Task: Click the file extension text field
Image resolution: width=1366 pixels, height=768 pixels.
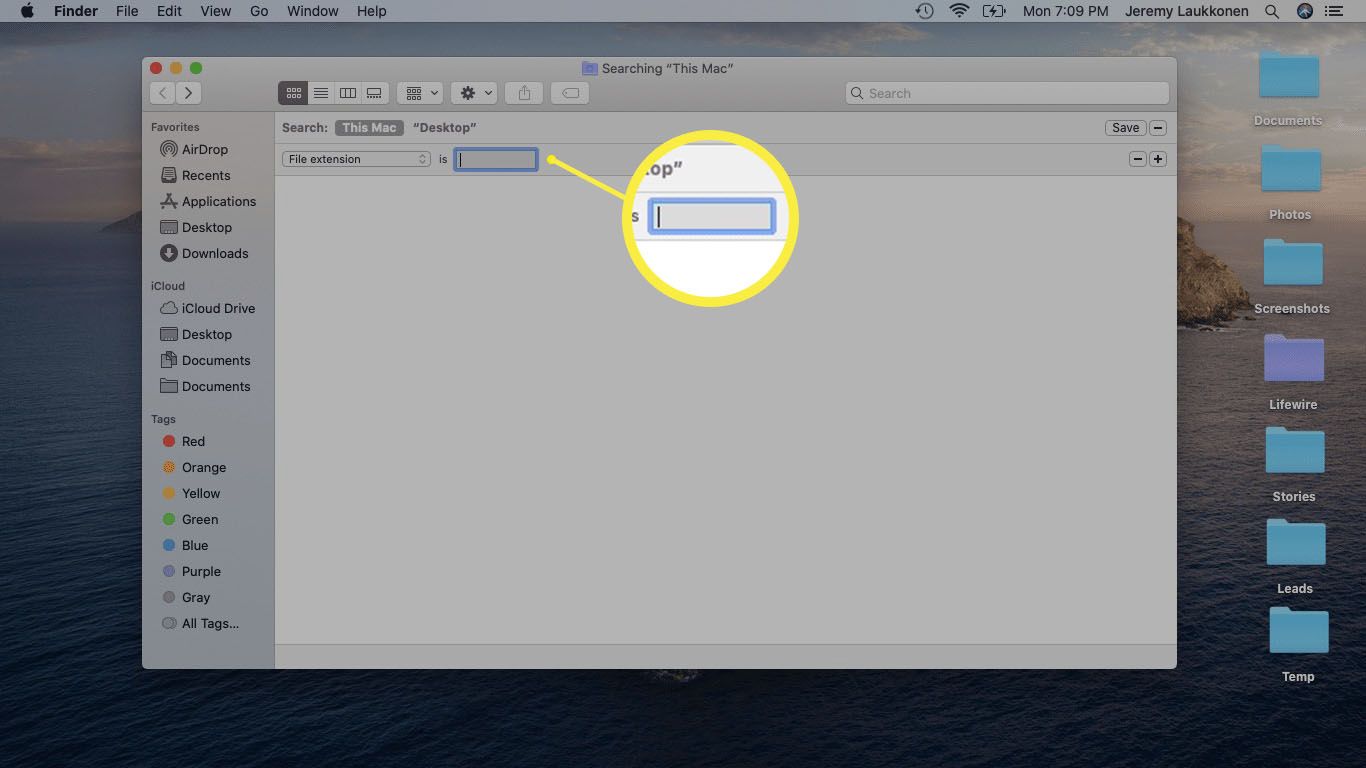Action: tap(496, 159)
